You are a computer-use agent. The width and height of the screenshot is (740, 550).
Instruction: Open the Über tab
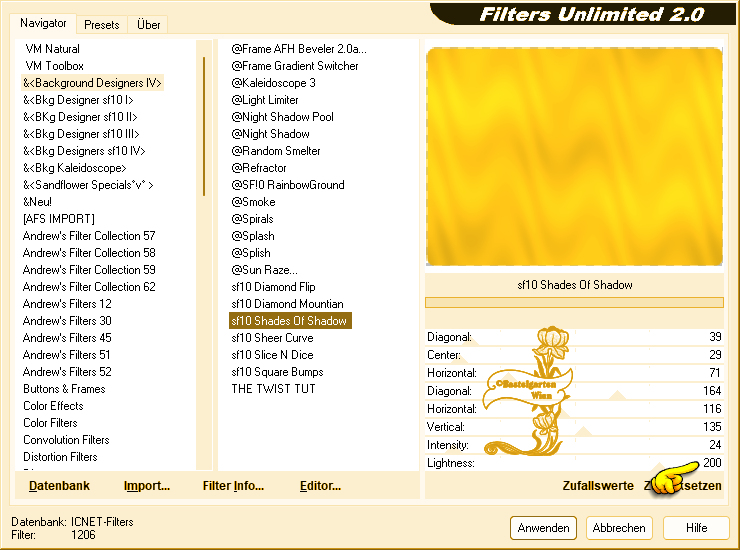coord(148,25)
